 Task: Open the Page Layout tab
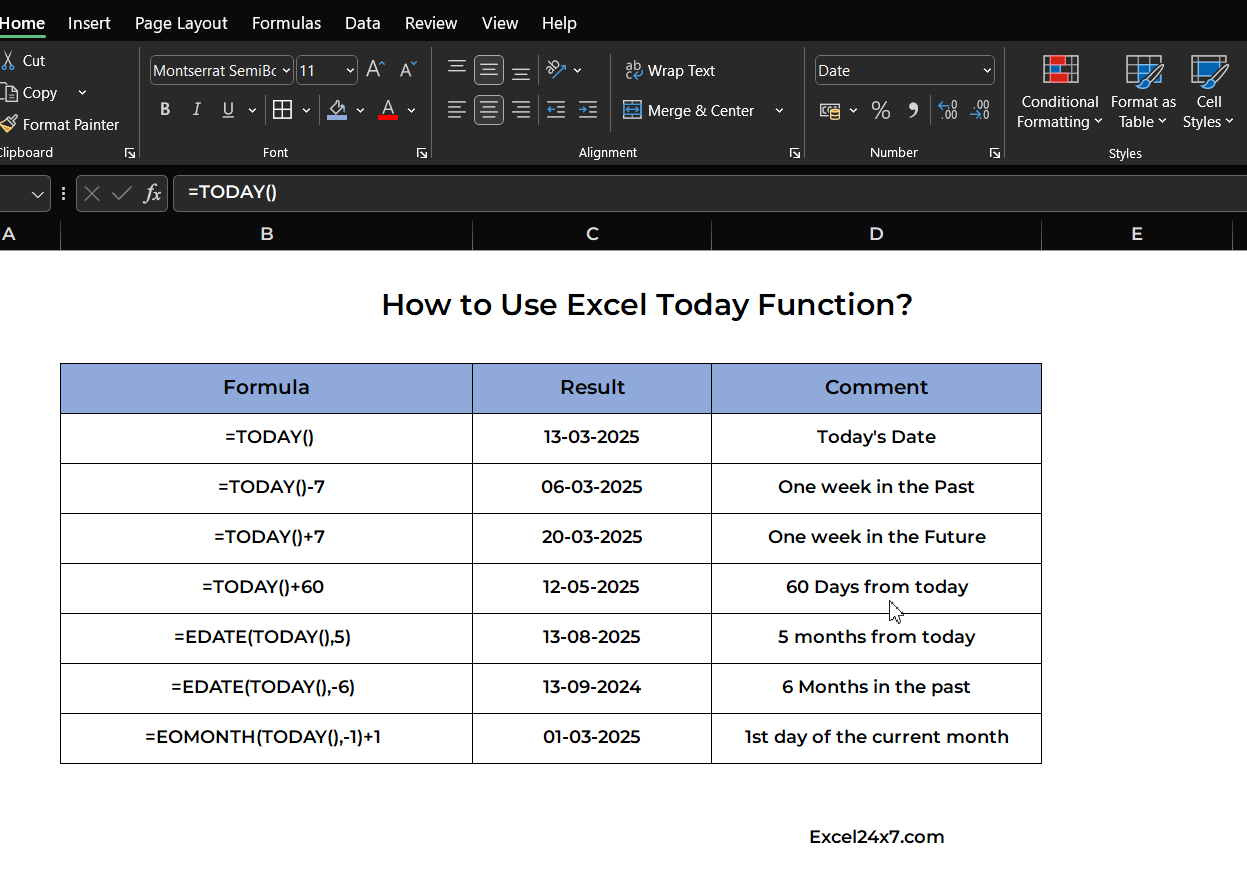tap(181, 22)
